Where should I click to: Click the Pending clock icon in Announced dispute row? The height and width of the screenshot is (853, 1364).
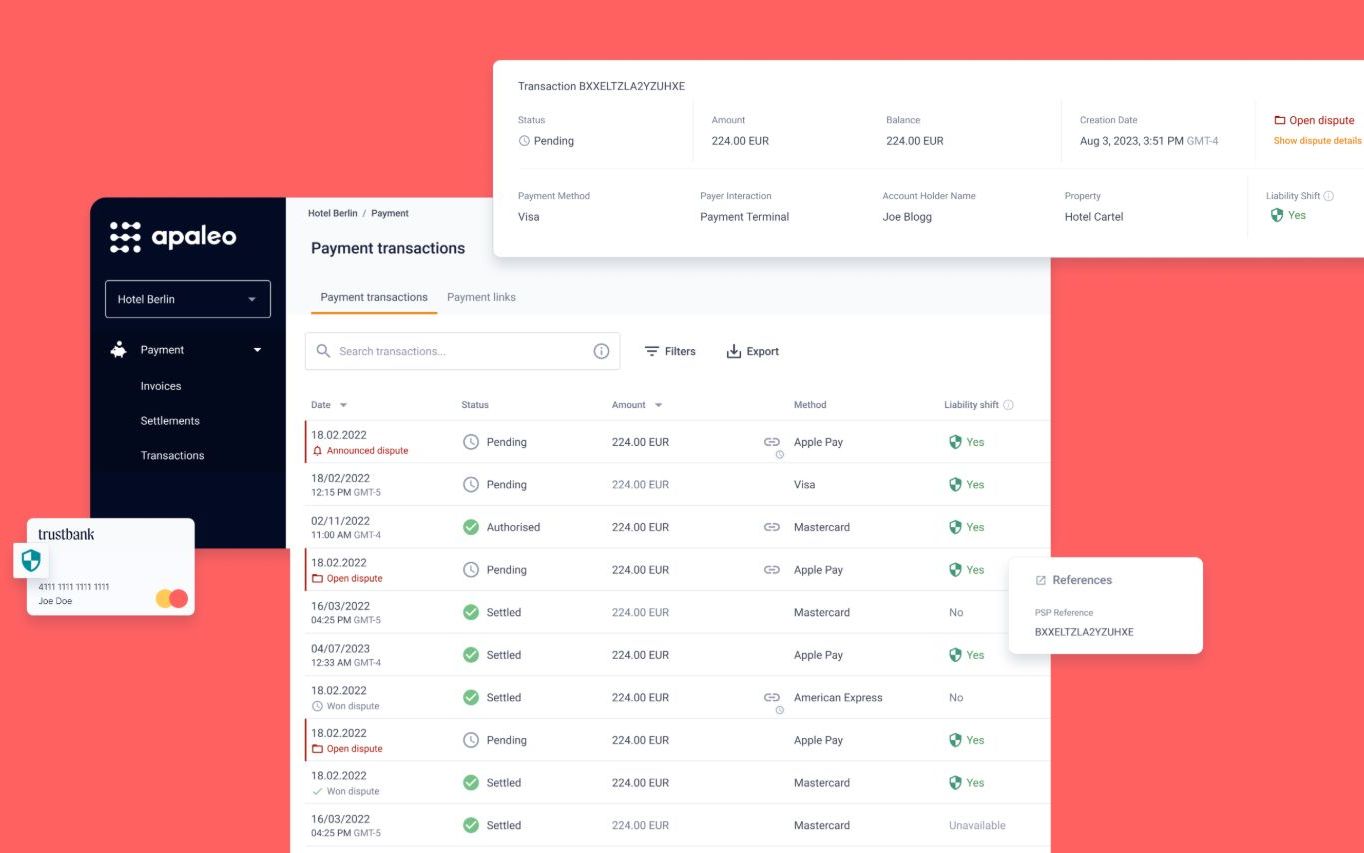[471, 442]
